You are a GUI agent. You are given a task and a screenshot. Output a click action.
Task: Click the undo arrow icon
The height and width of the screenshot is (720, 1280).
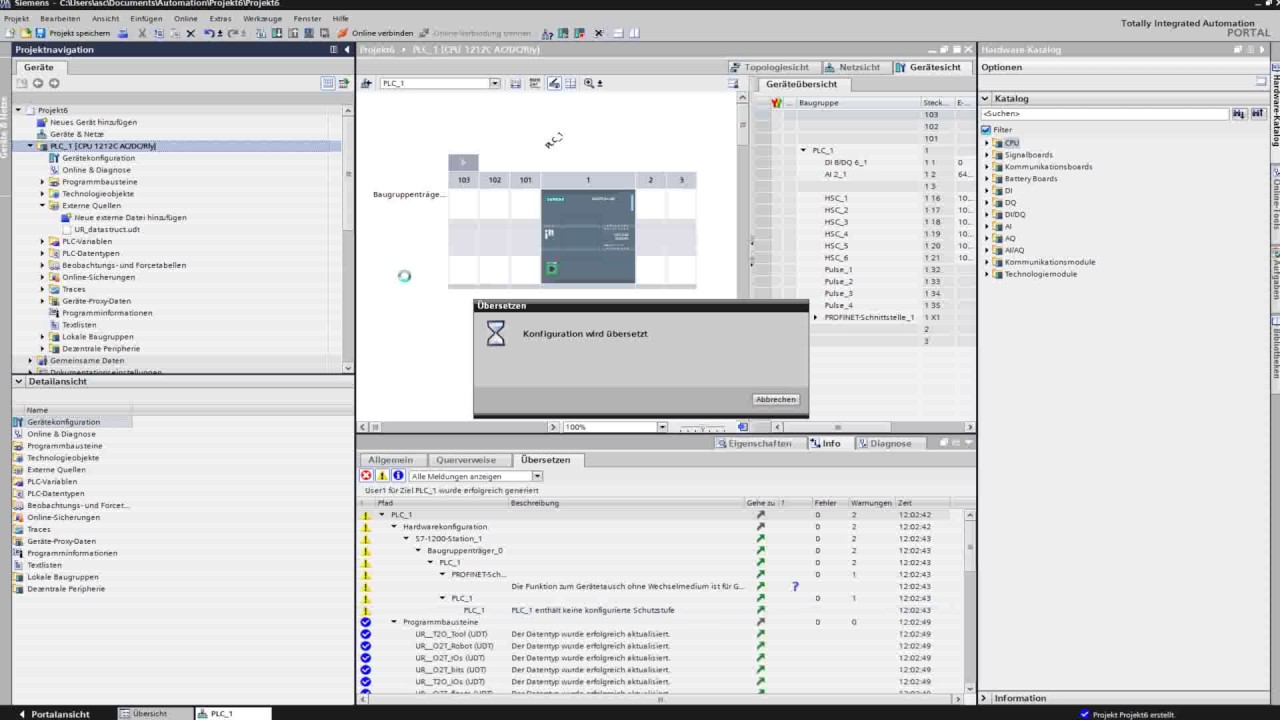tap(208, 33)
